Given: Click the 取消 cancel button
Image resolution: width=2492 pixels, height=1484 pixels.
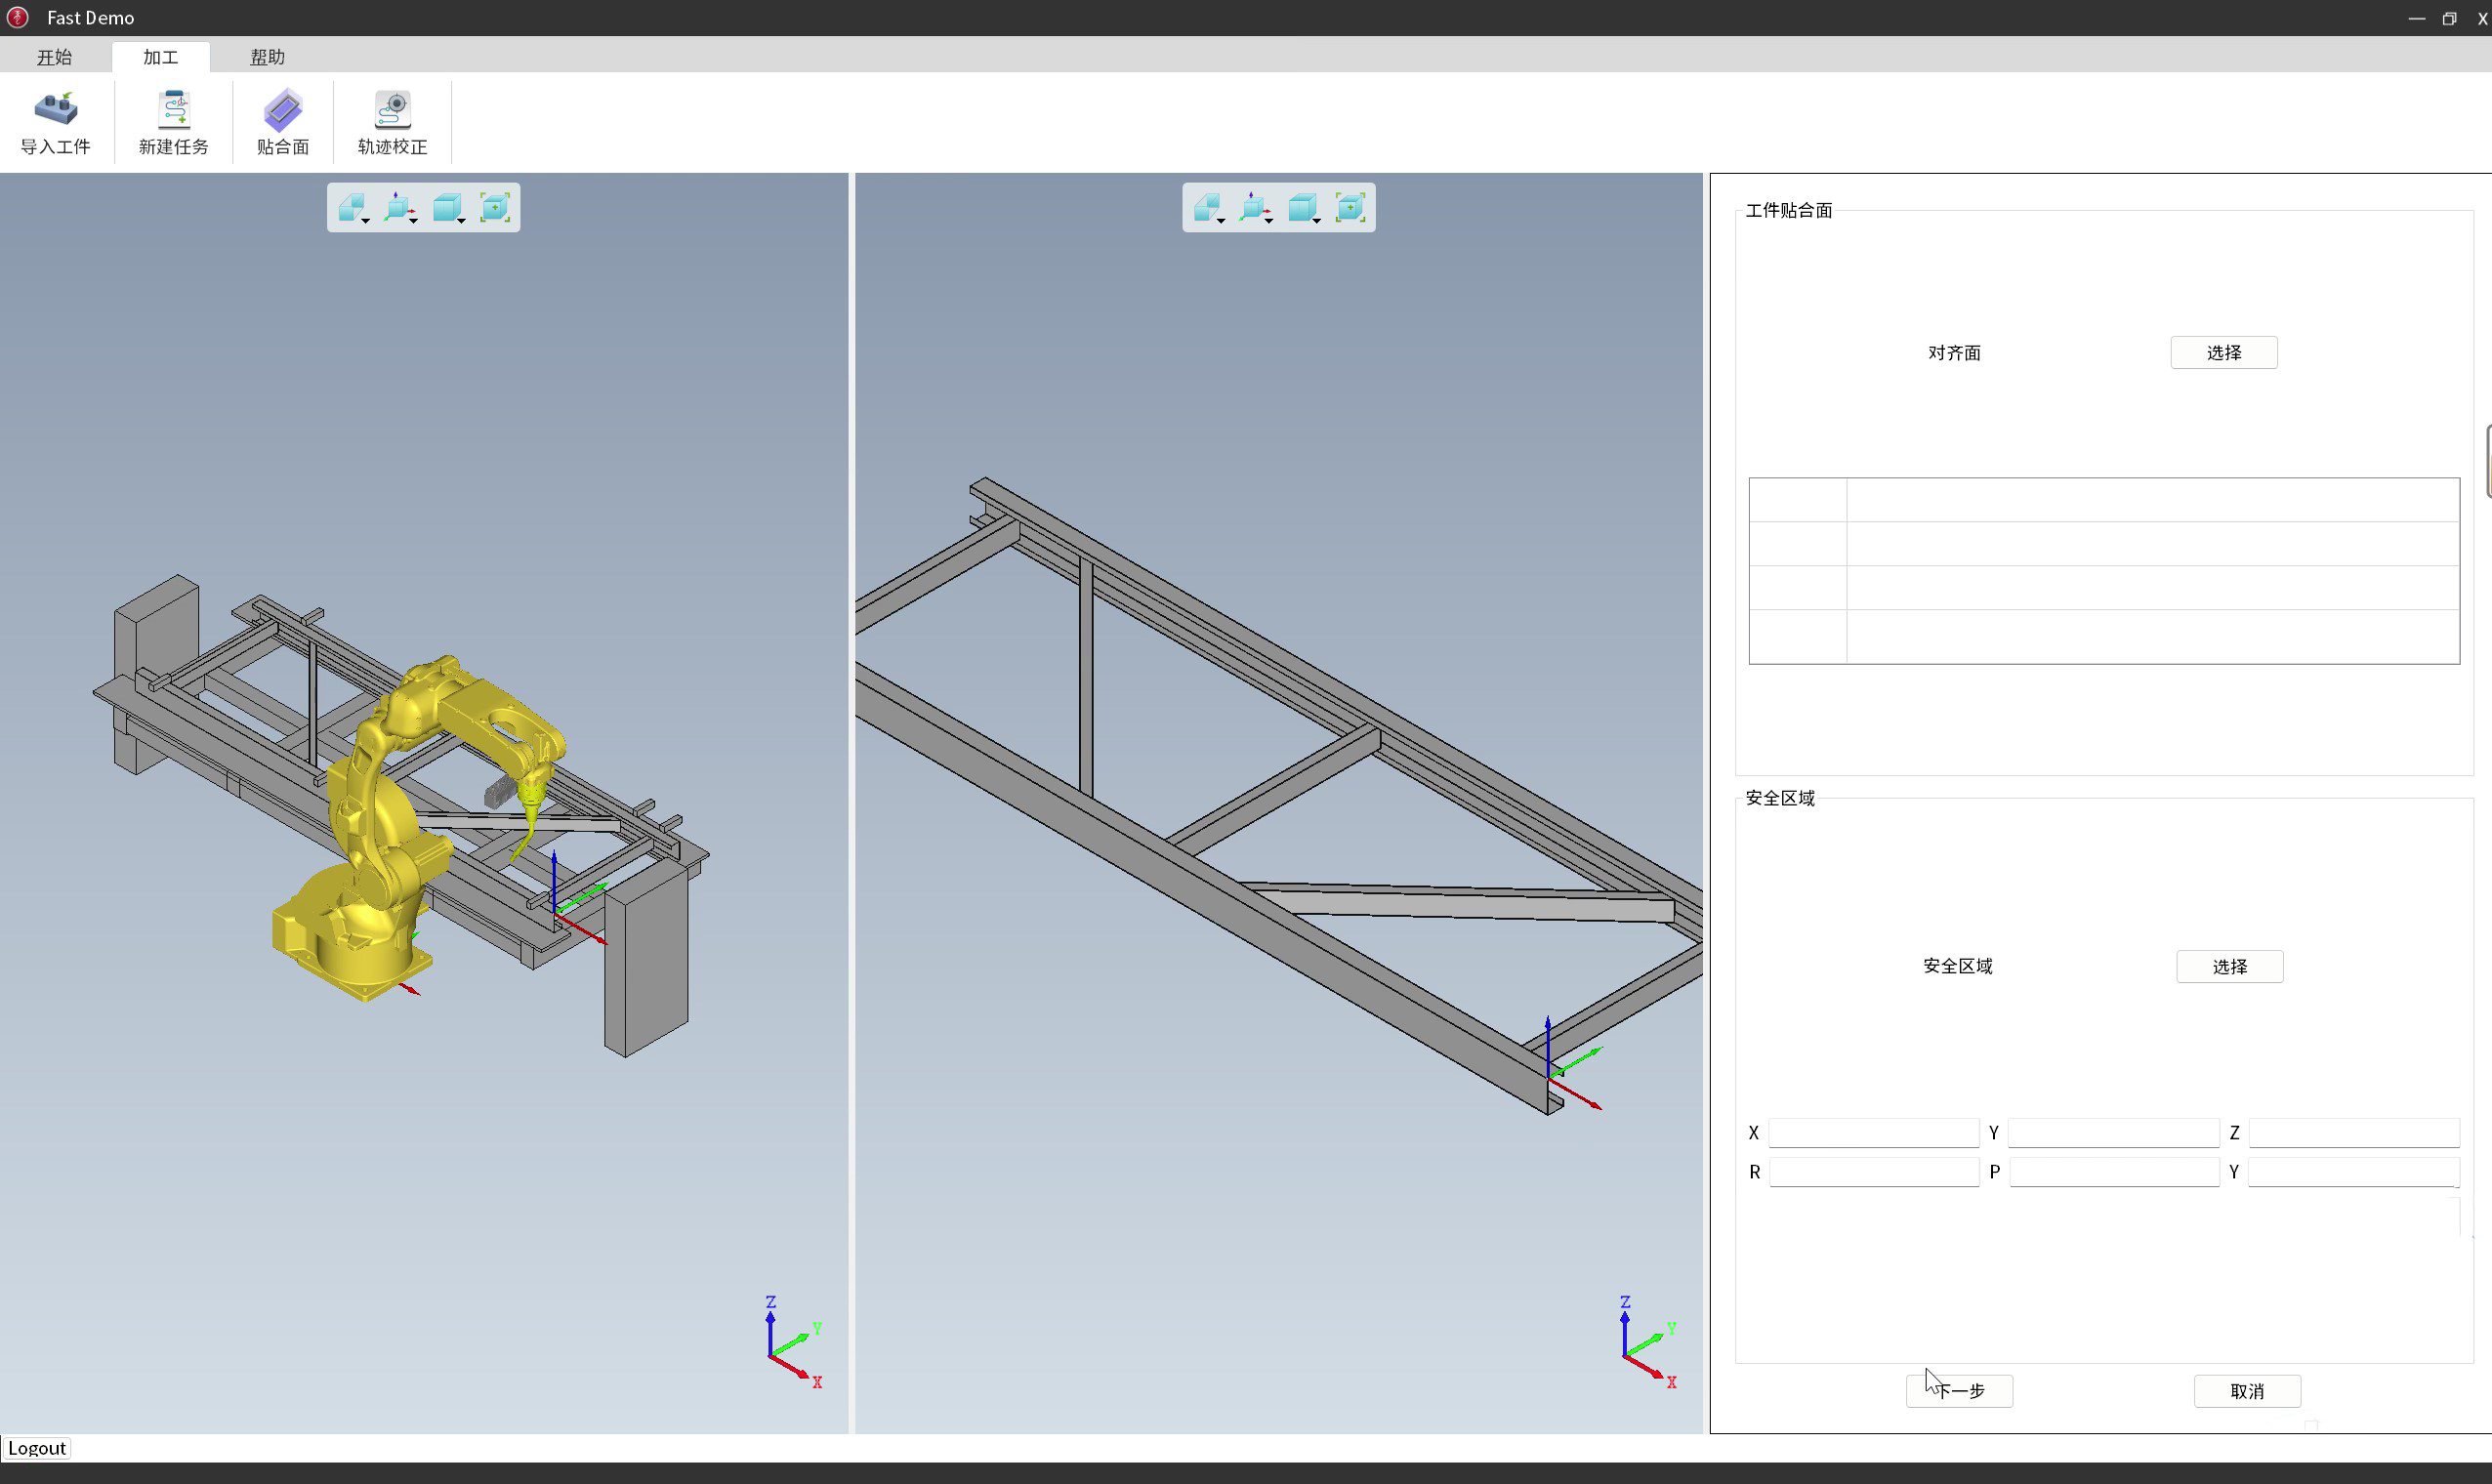Looking at the screenshot, I should (2247, 1391).
